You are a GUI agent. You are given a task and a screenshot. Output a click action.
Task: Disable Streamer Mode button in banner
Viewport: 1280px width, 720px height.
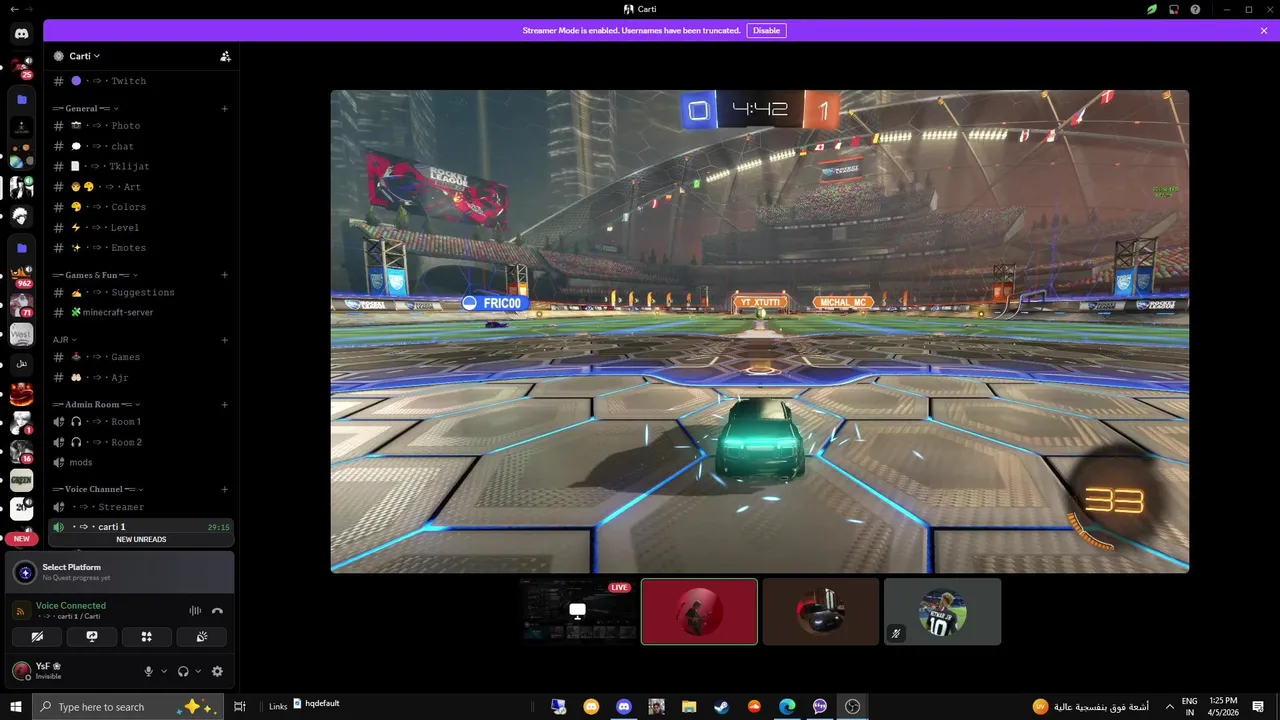click(x=766, y=31)
